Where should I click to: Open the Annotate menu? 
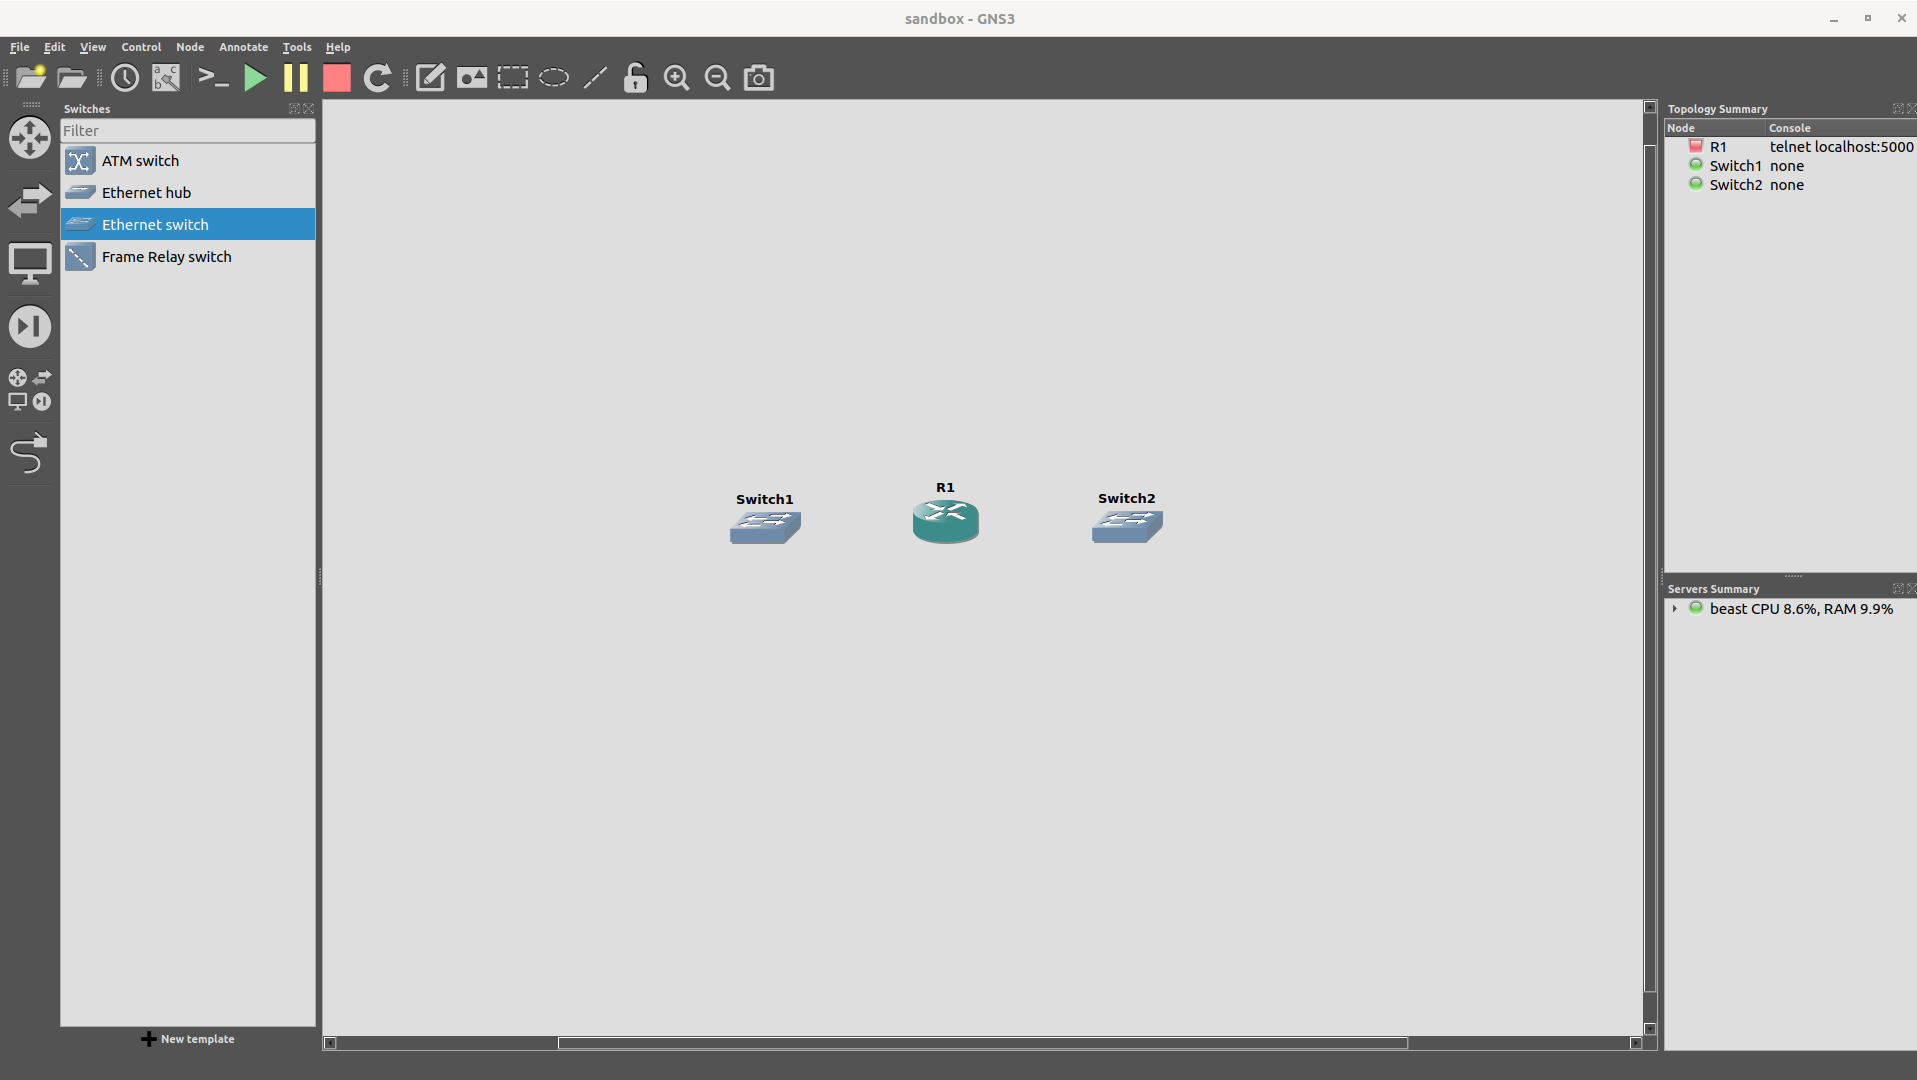click(243, 47)
